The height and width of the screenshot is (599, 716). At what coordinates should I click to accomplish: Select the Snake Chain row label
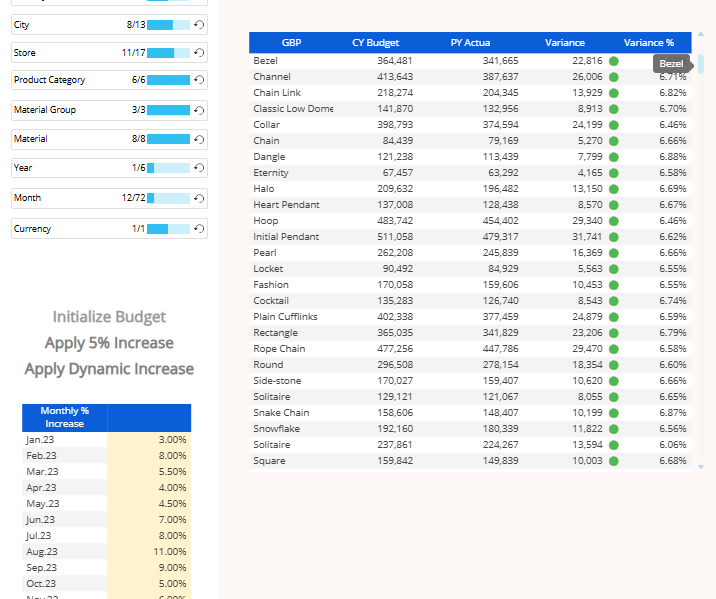pos(281,413)
